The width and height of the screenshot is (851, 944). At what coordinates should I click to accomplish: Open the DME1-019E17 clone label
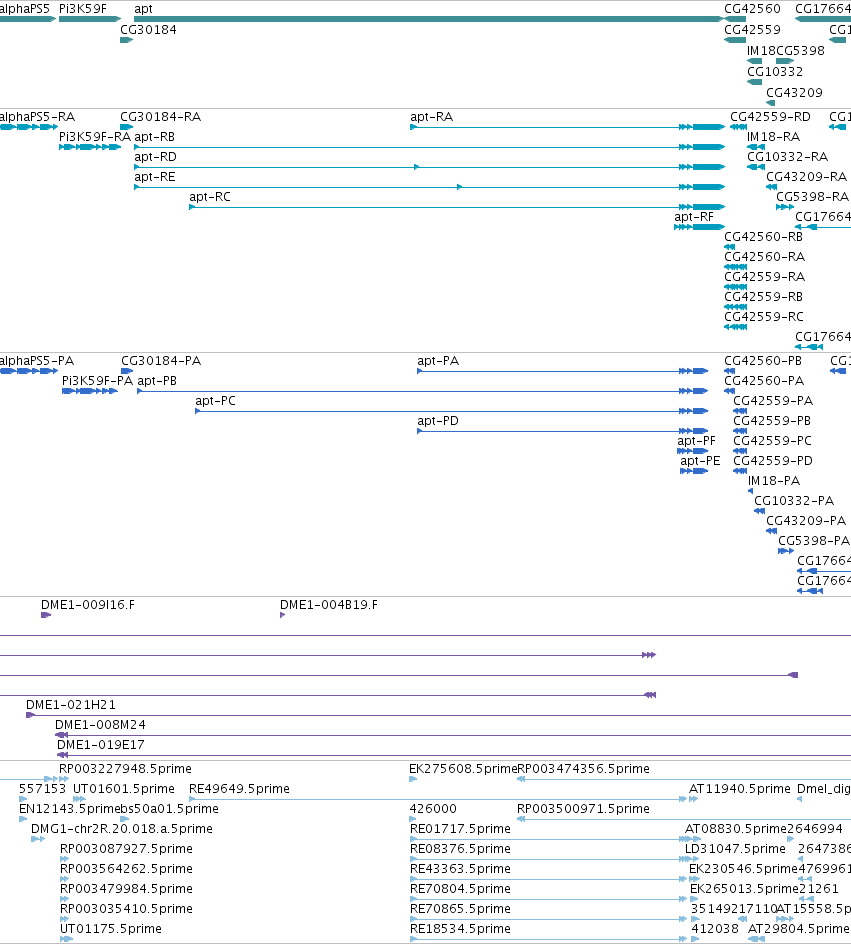101,745
